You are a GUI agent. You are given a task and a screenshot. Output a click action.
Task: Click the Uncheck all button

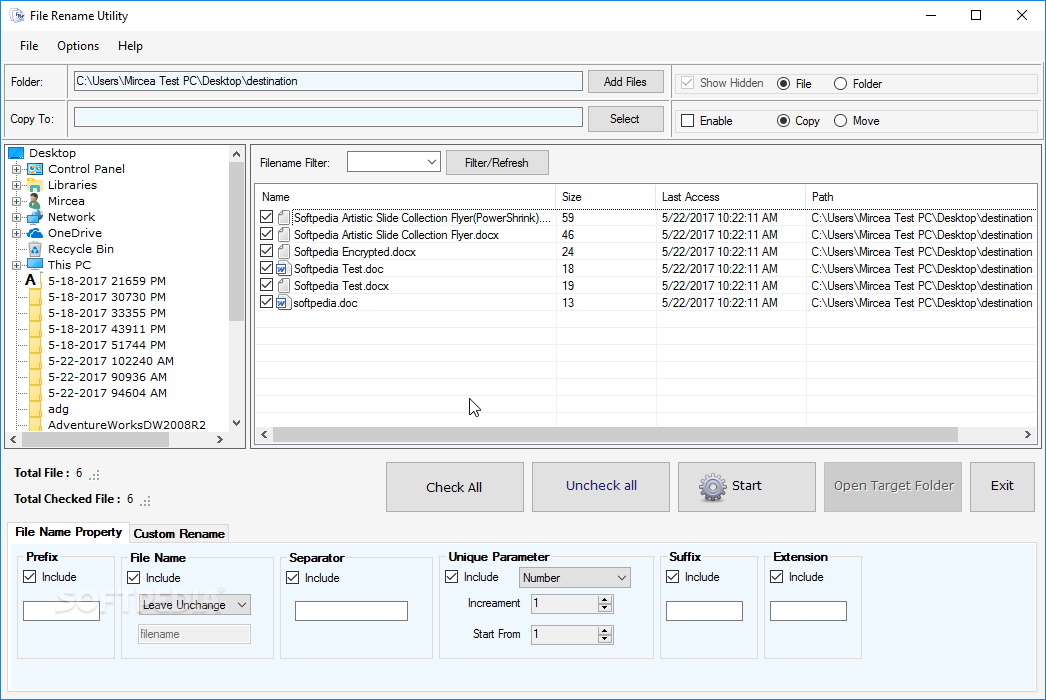click(600, 487)
